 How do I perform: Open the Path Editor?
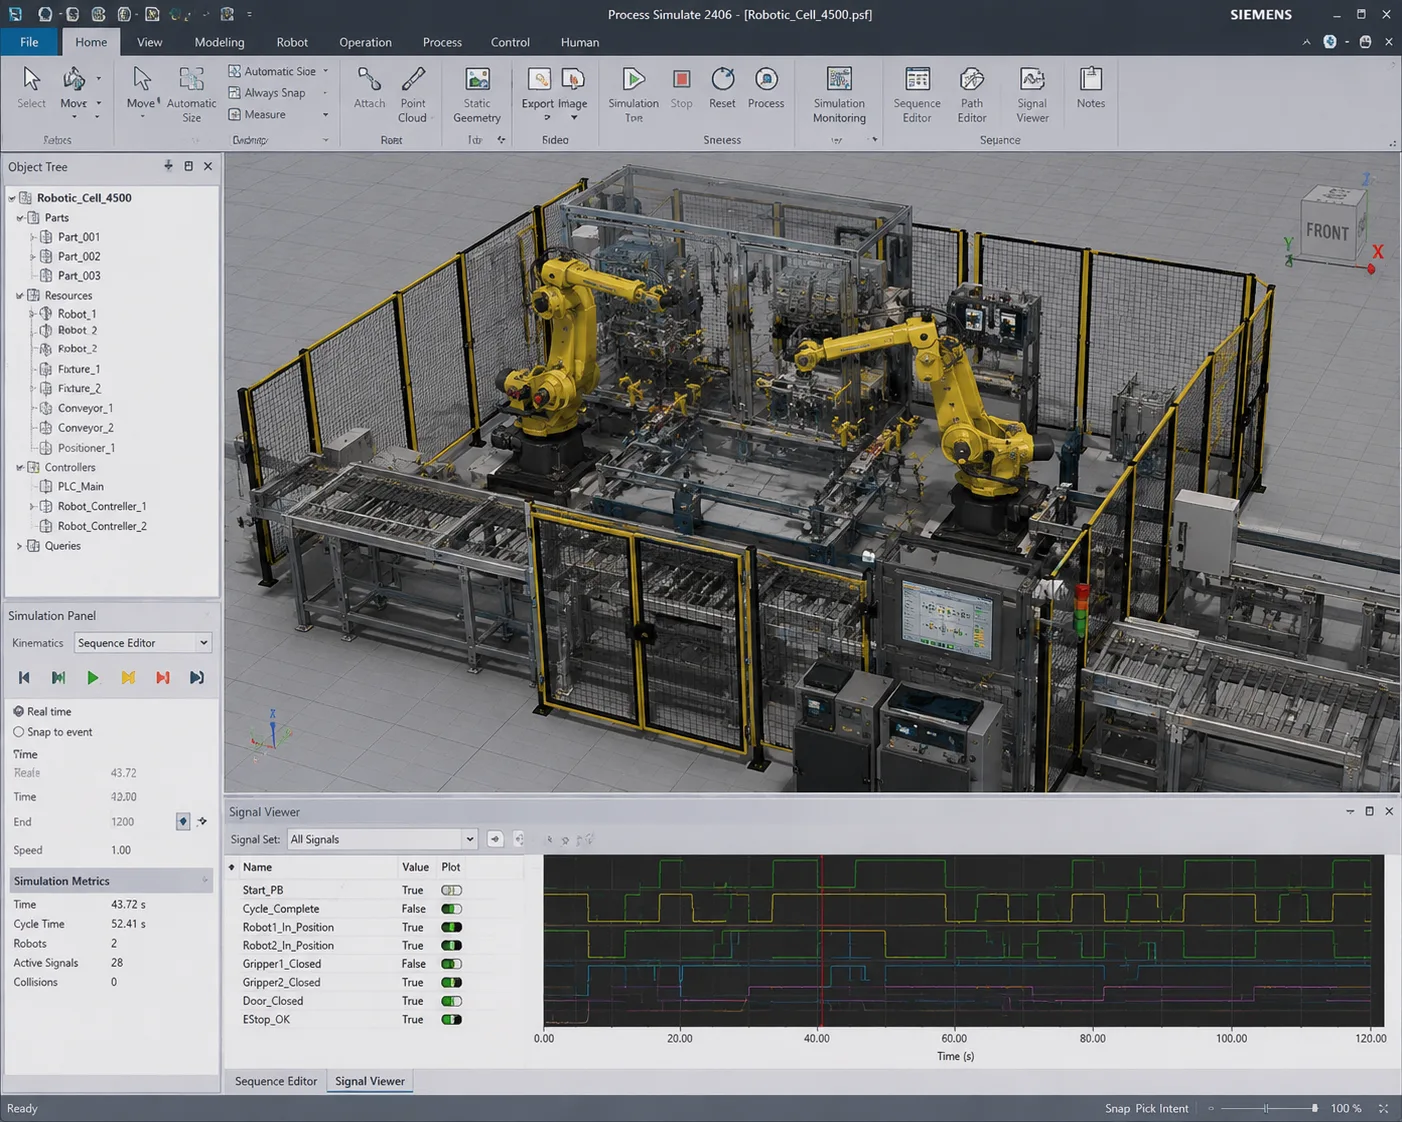(972, 95)
